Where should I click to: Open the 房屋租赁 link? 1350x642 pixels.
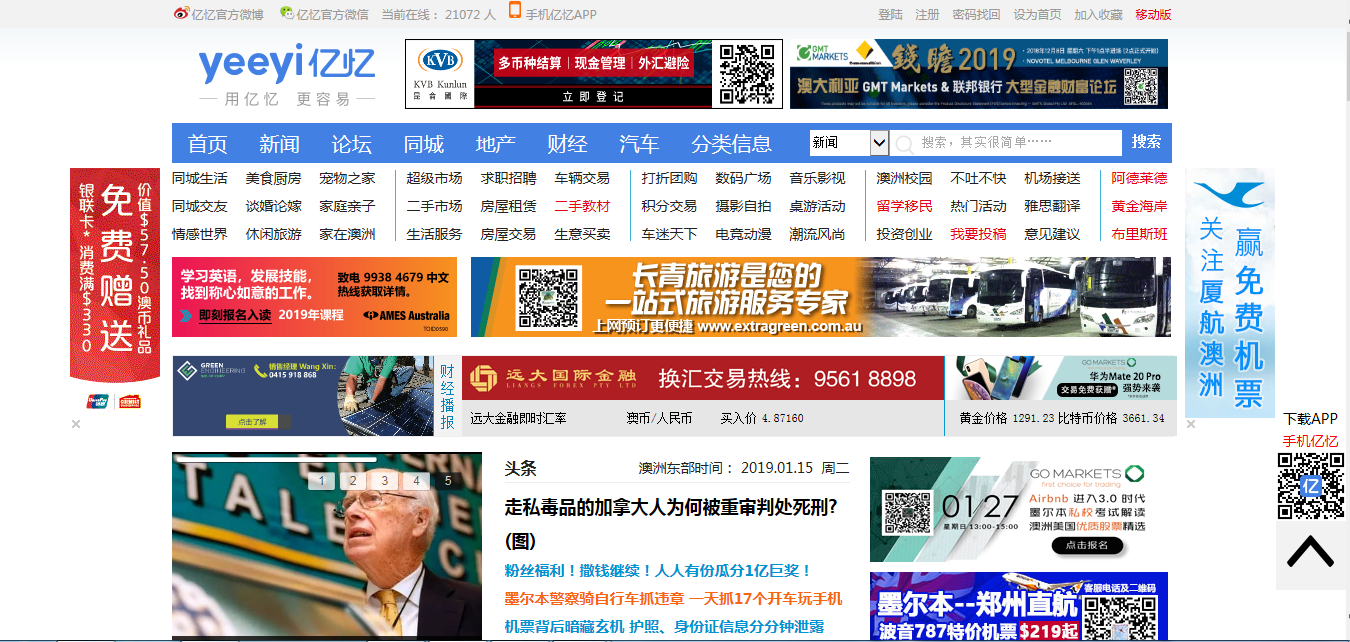coord(508,206)
